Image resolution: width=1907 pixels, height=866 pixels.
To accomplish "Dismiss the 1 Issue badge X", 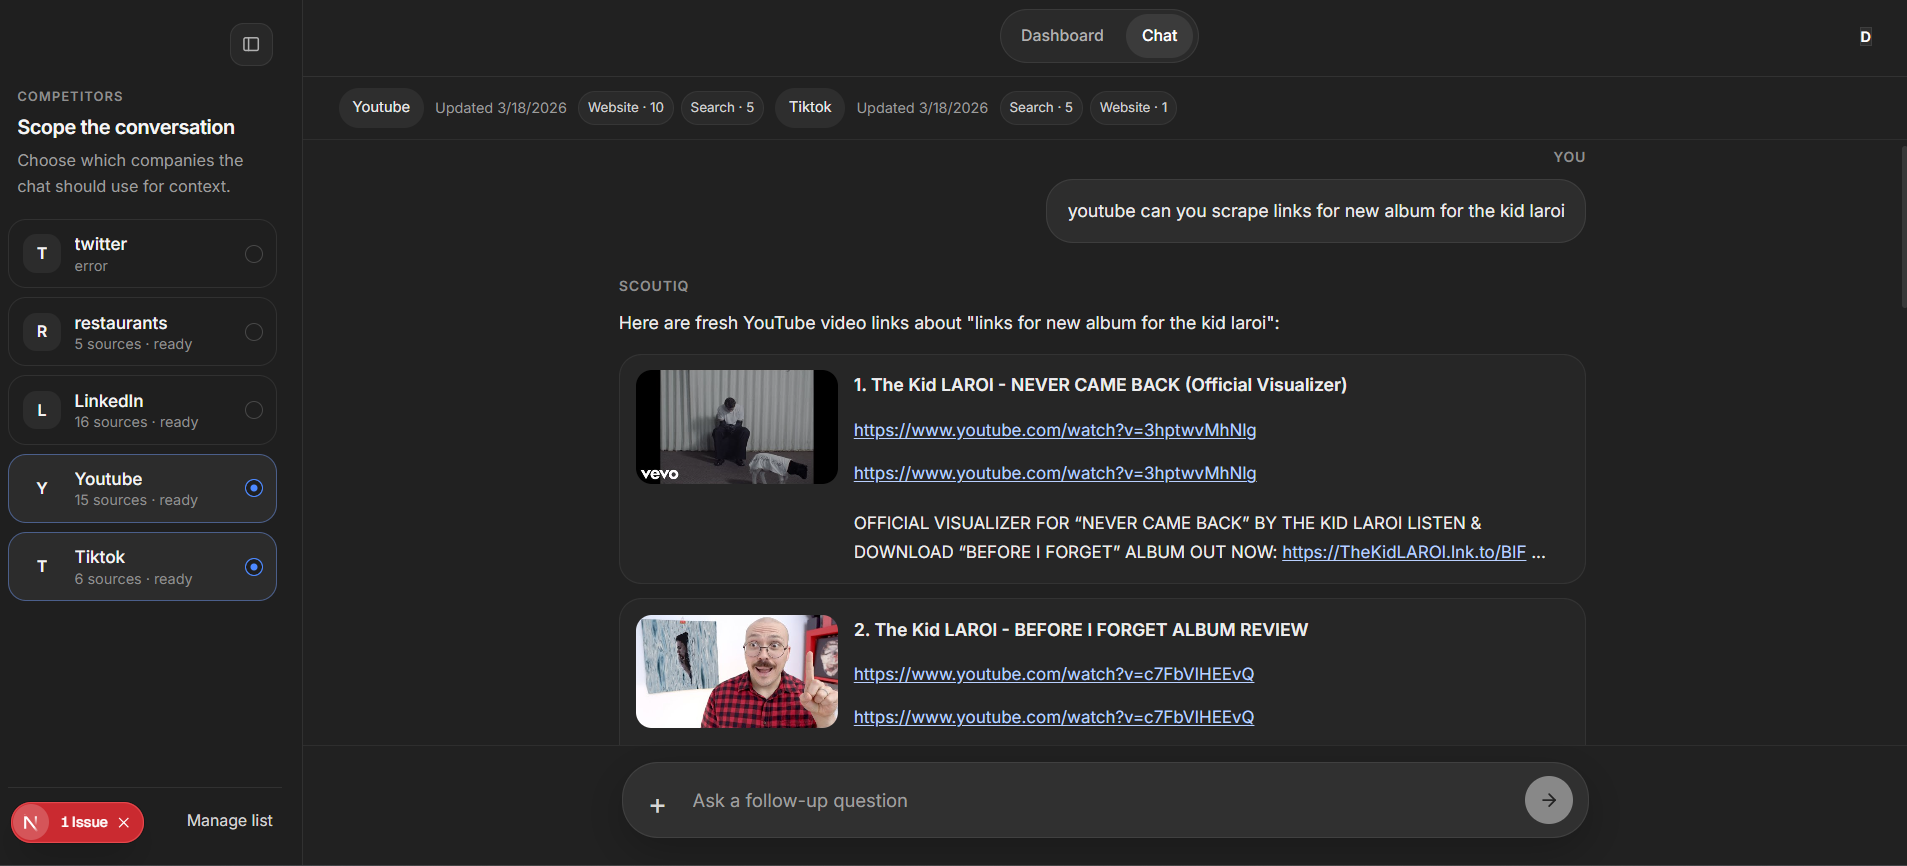I will (x=124, y=822).
